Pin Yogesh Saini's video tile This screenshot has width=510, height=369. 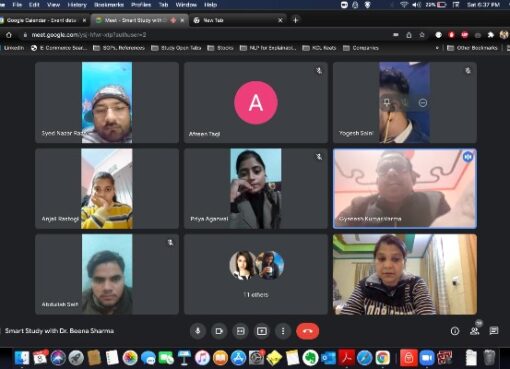pyautogui.click(x=387, y=103)
